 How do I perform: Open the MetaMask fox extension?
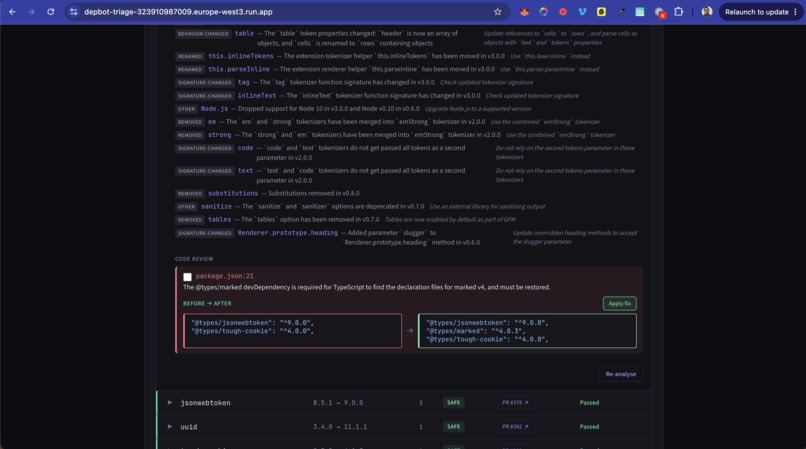coord(524,12)
